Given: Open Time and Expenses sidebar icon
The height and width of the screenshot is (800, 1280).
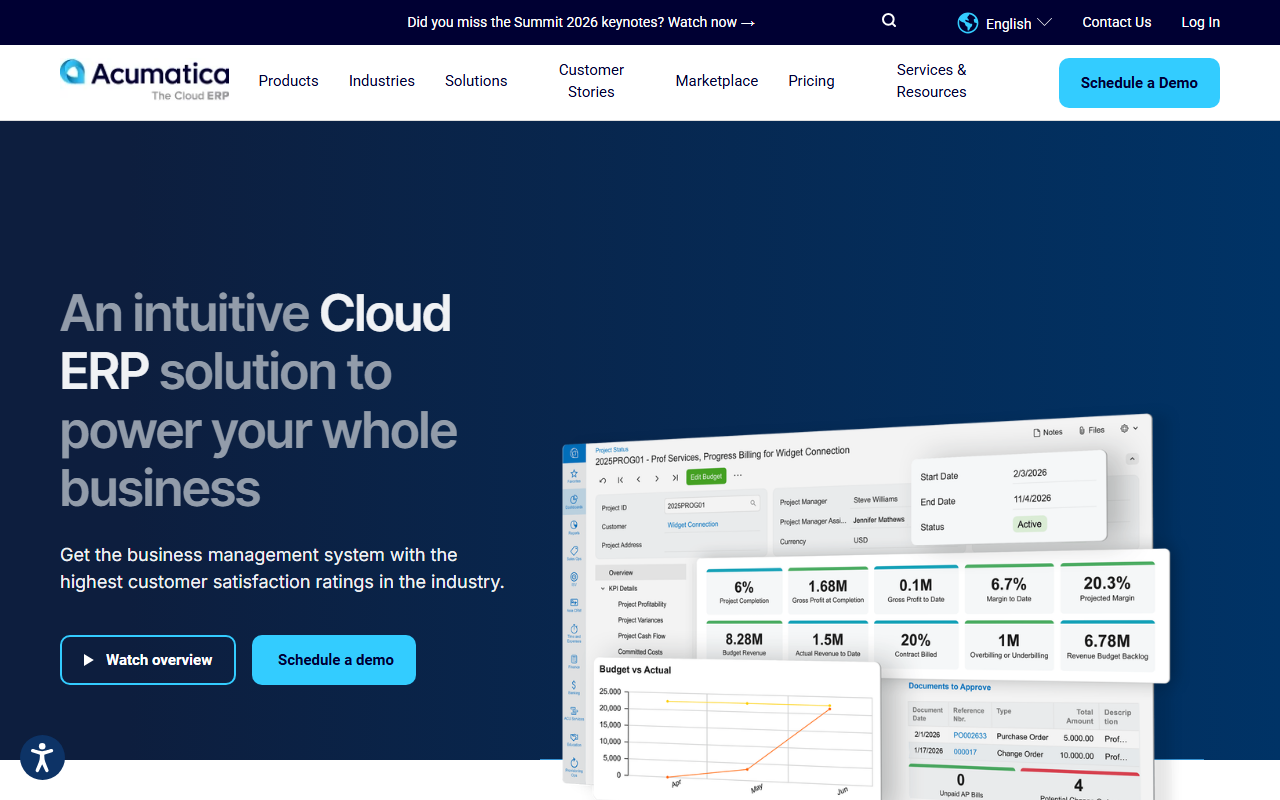Looking at the screenshot, I should [574, 631].
